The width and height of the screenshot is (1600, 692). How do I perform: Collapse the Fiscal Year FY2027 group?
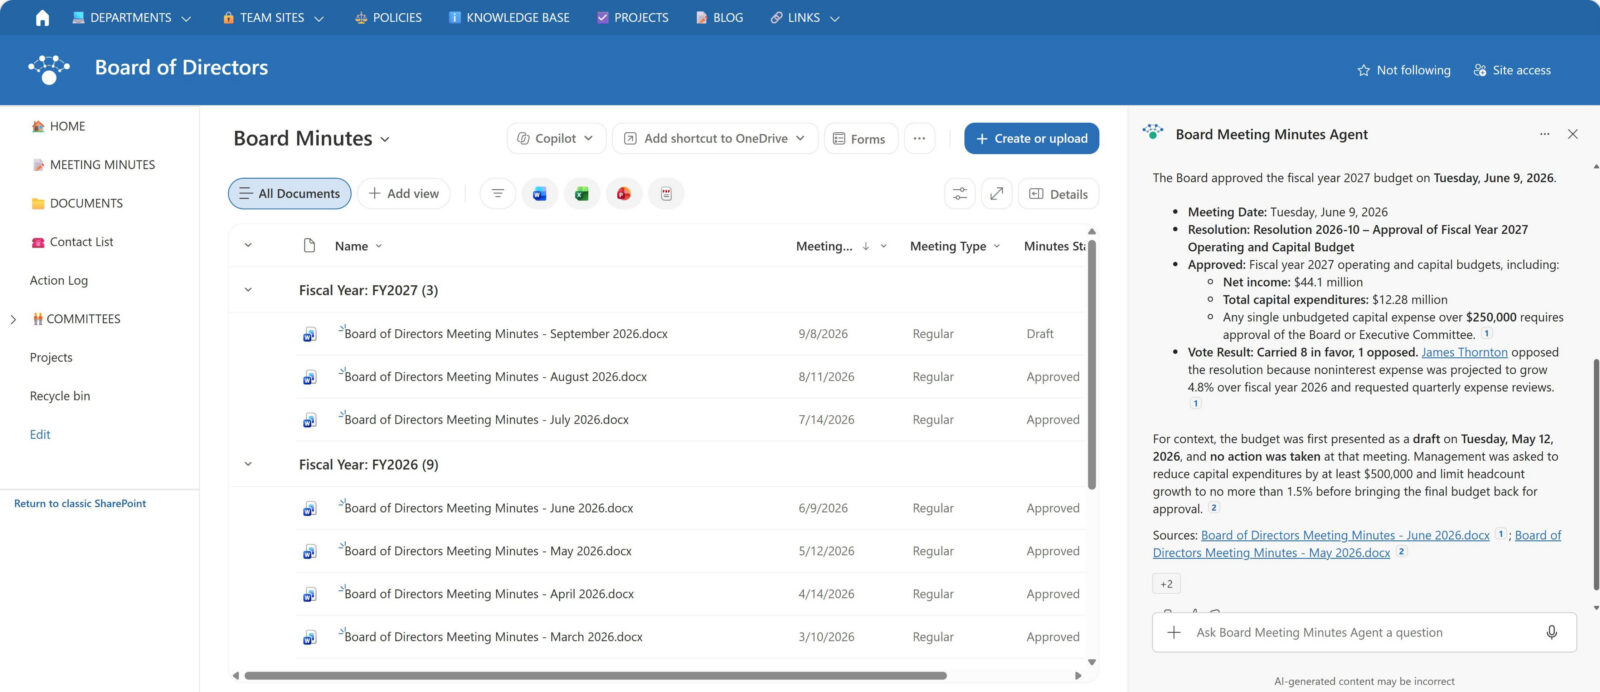point(248,290)
